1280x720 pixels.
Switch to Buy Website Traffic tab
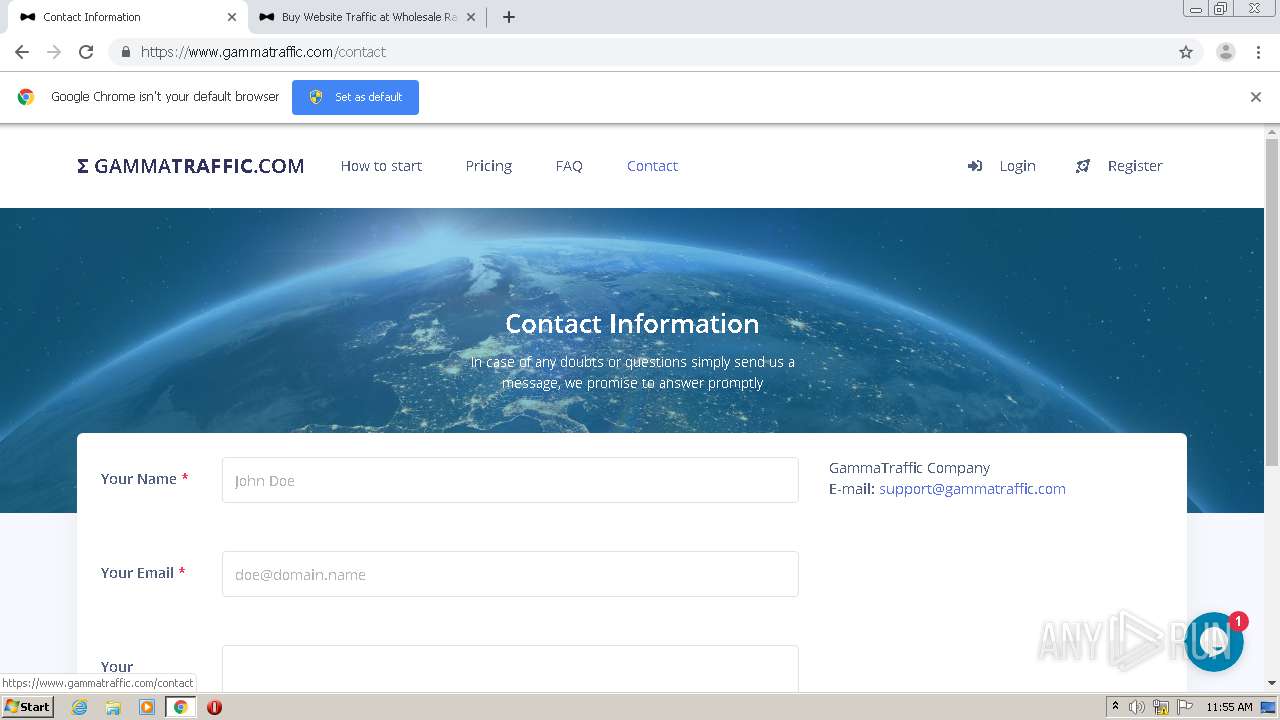point(369,17)
